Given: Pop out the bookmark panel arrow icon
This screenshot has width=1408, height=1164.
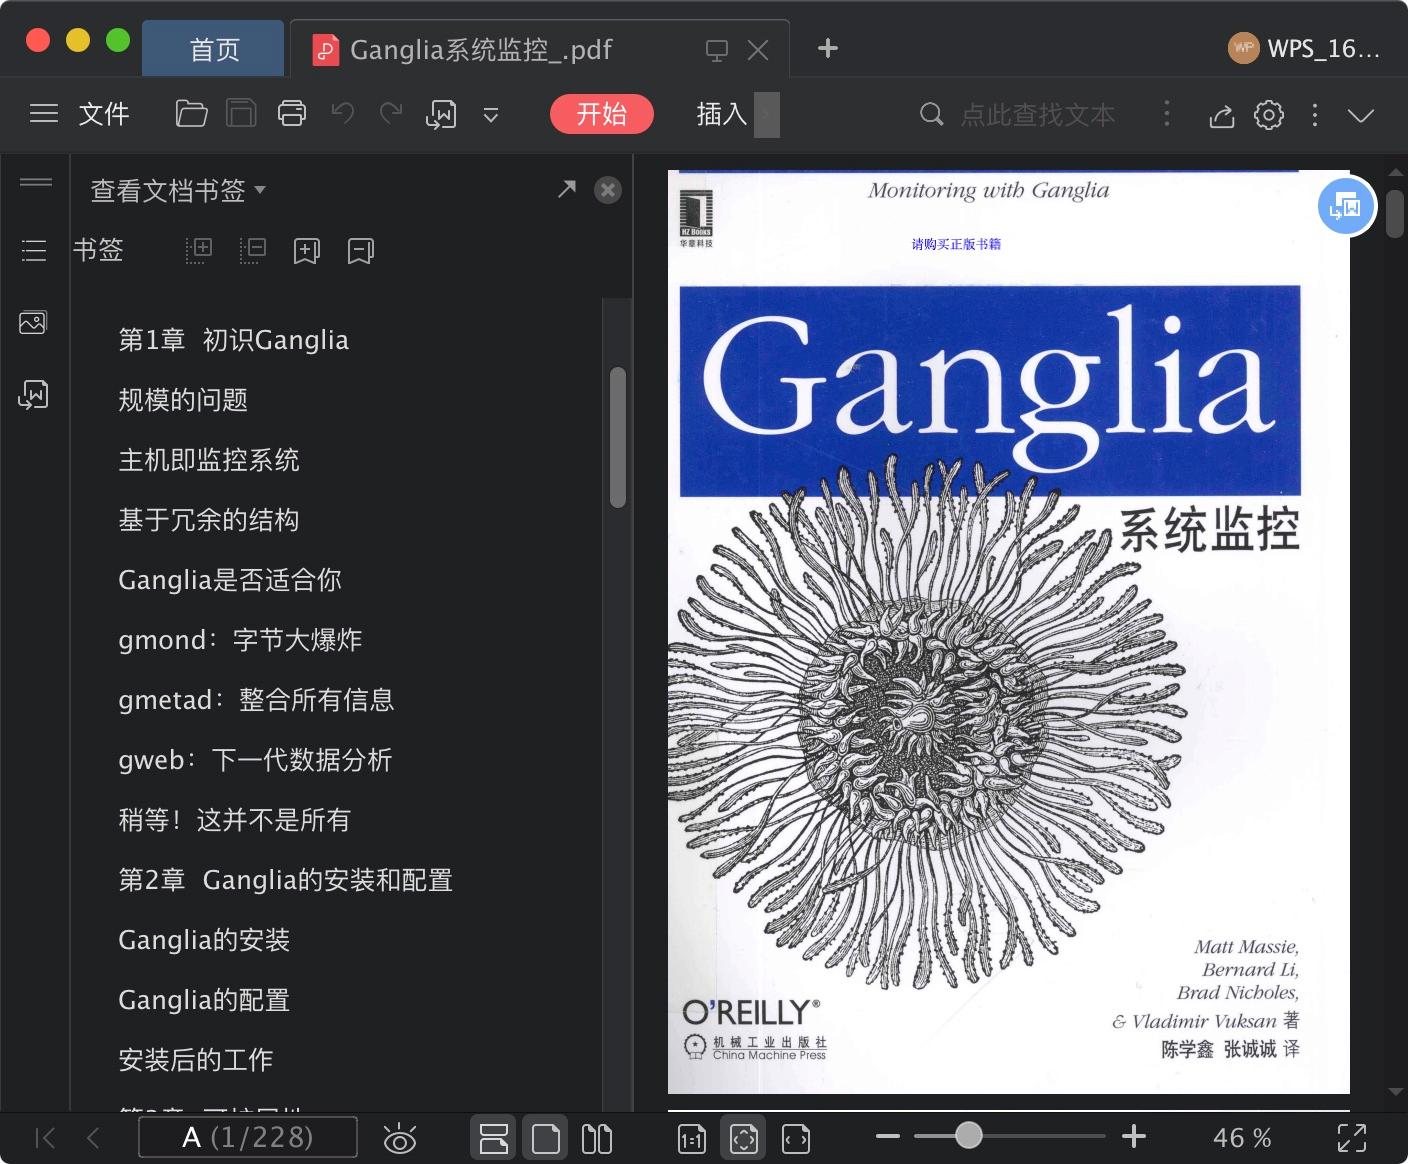Looking at the screenshot, I should pyautogui.click(x=567, y=189).
